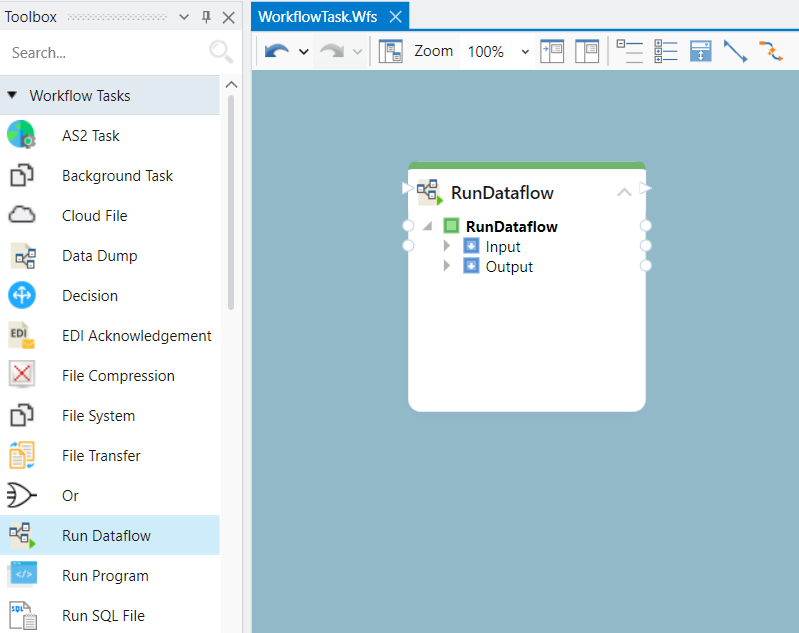Click the Undo arrow in the toolbar
The height and width of the screenshot is (633, 799).
click(x=276, y=51)
